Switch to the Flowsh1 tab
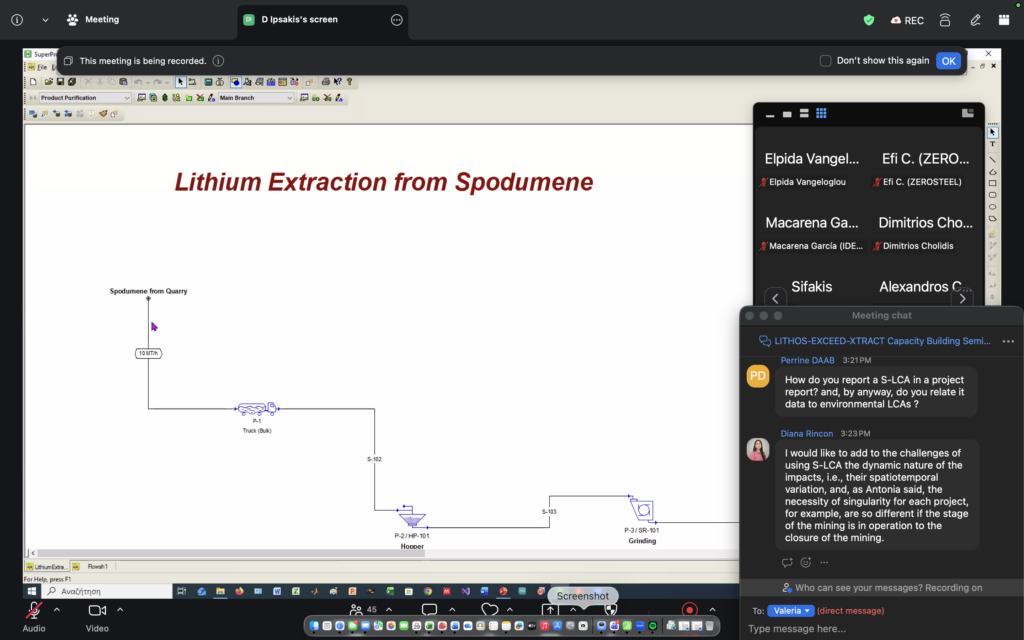Screen dimensions: 1024x640 tap(97, 566)
